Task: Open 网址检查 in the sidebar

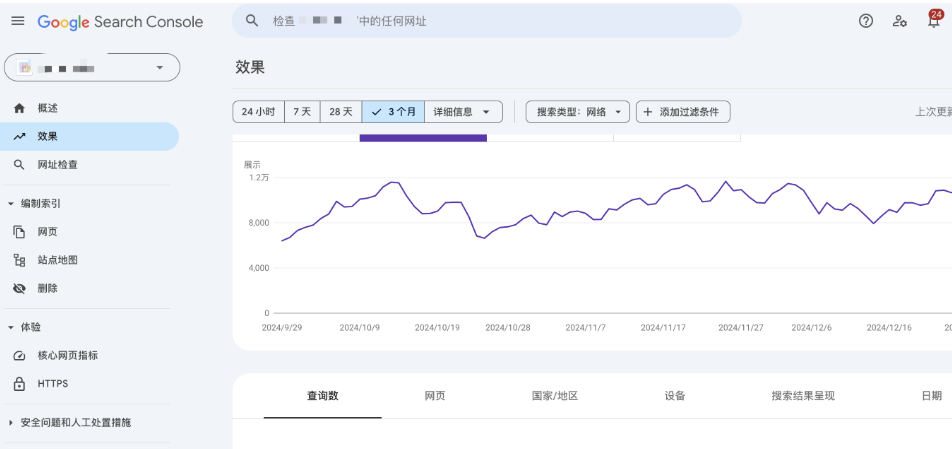Action: pyautogui.click(x=57, y=165)
